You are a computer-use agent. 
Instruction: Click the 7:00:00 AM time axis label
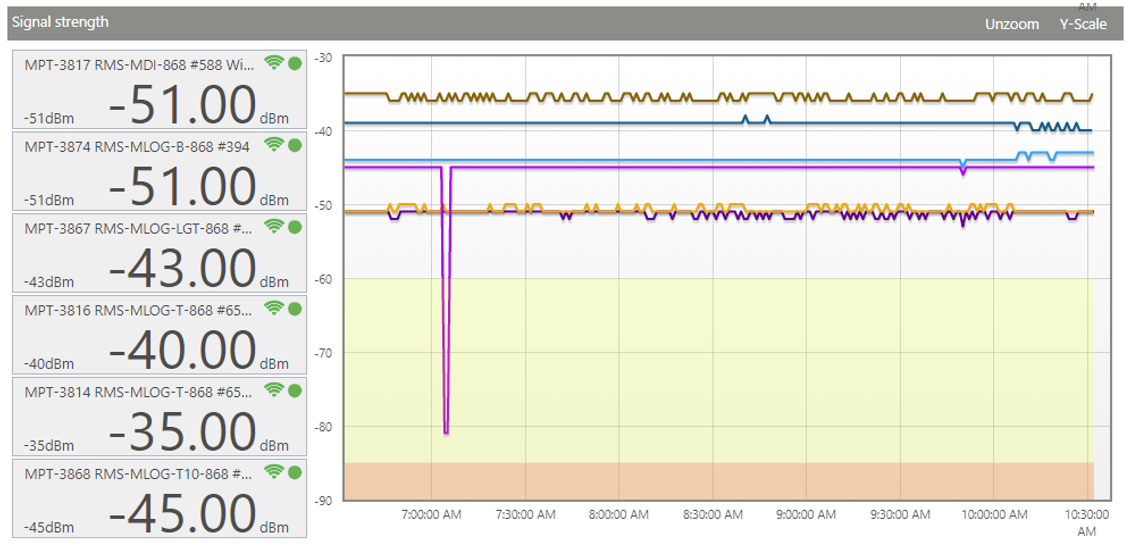click(x=431, y=515)
